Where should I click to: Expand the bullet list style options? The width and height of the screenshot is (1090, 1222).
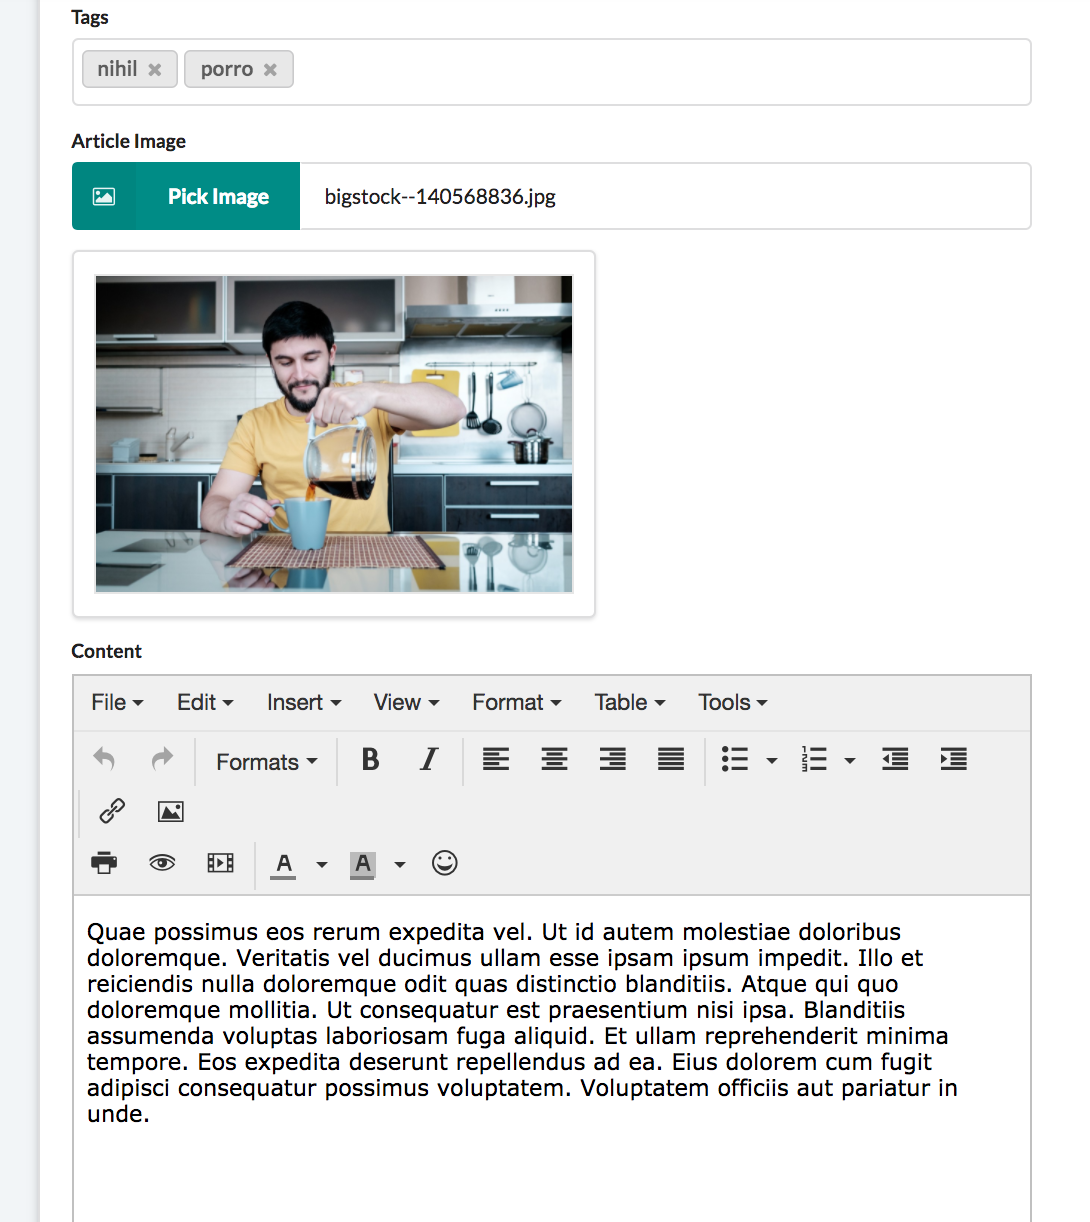pyautogui.click(x=771, y=760)
